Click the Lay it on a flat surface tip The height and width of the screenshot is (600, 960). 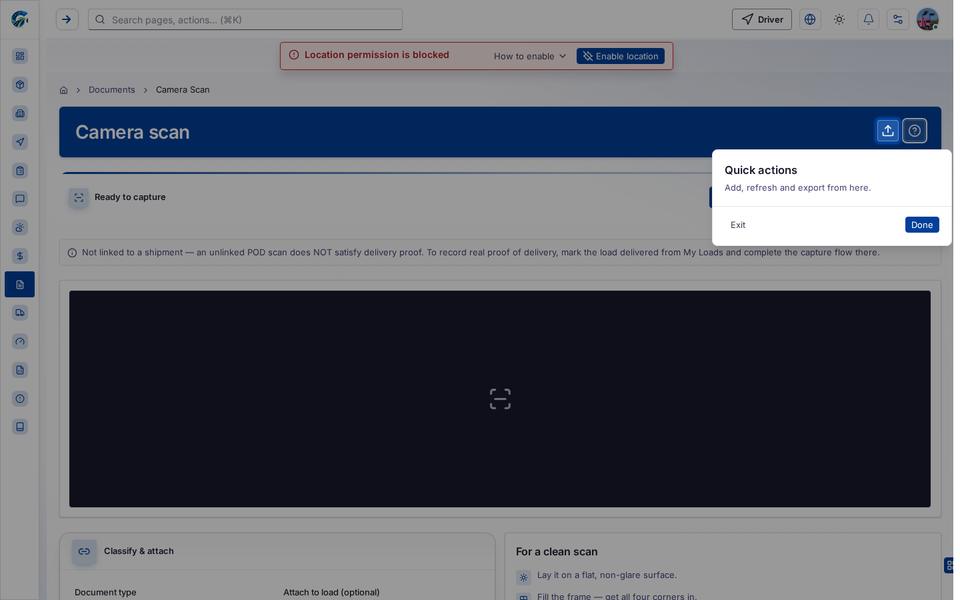[x=607, y=575]
